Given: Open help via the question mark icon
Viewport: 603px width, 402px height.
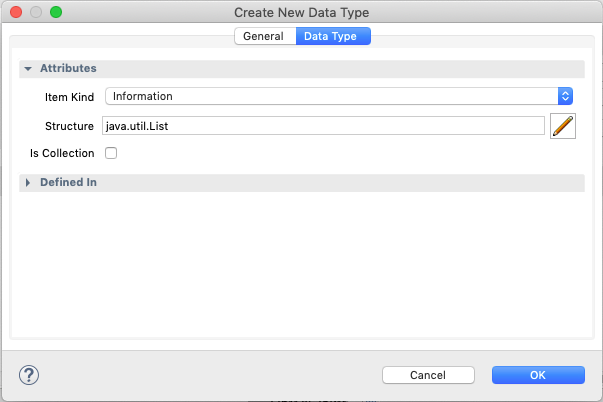Looking at the screenshot, I should (x=29, y=374).
